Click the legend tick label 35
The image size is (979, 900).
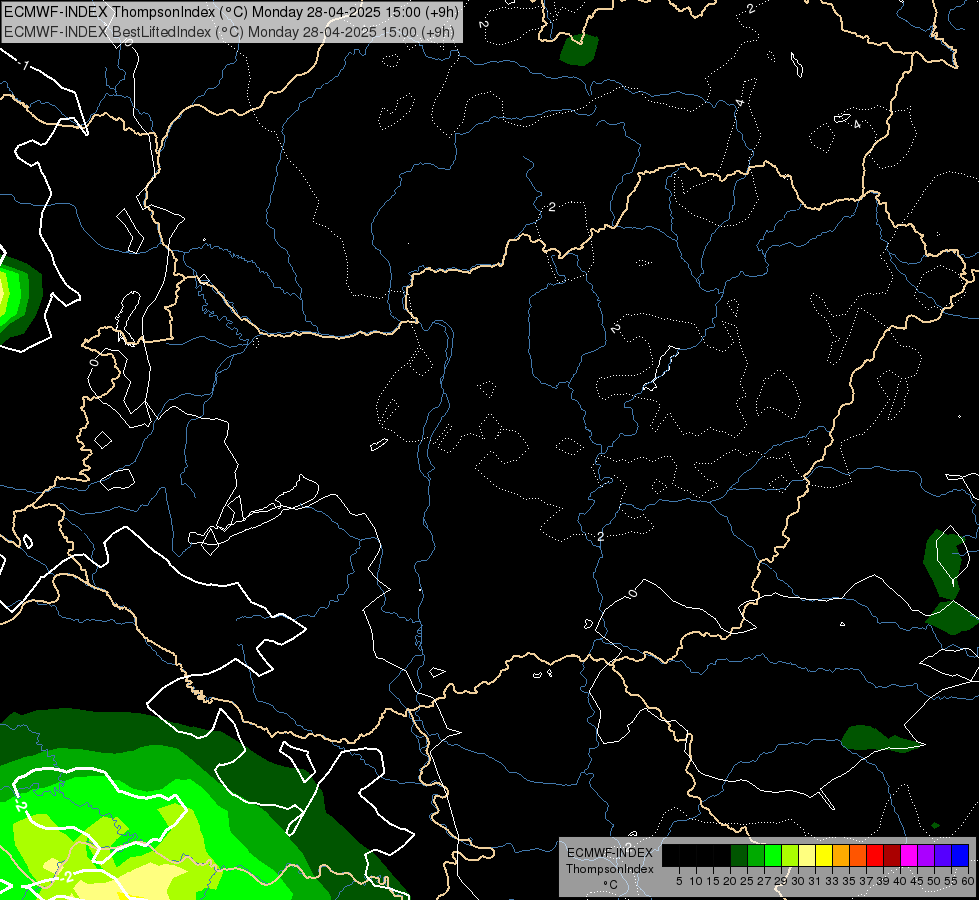(849, 881)
